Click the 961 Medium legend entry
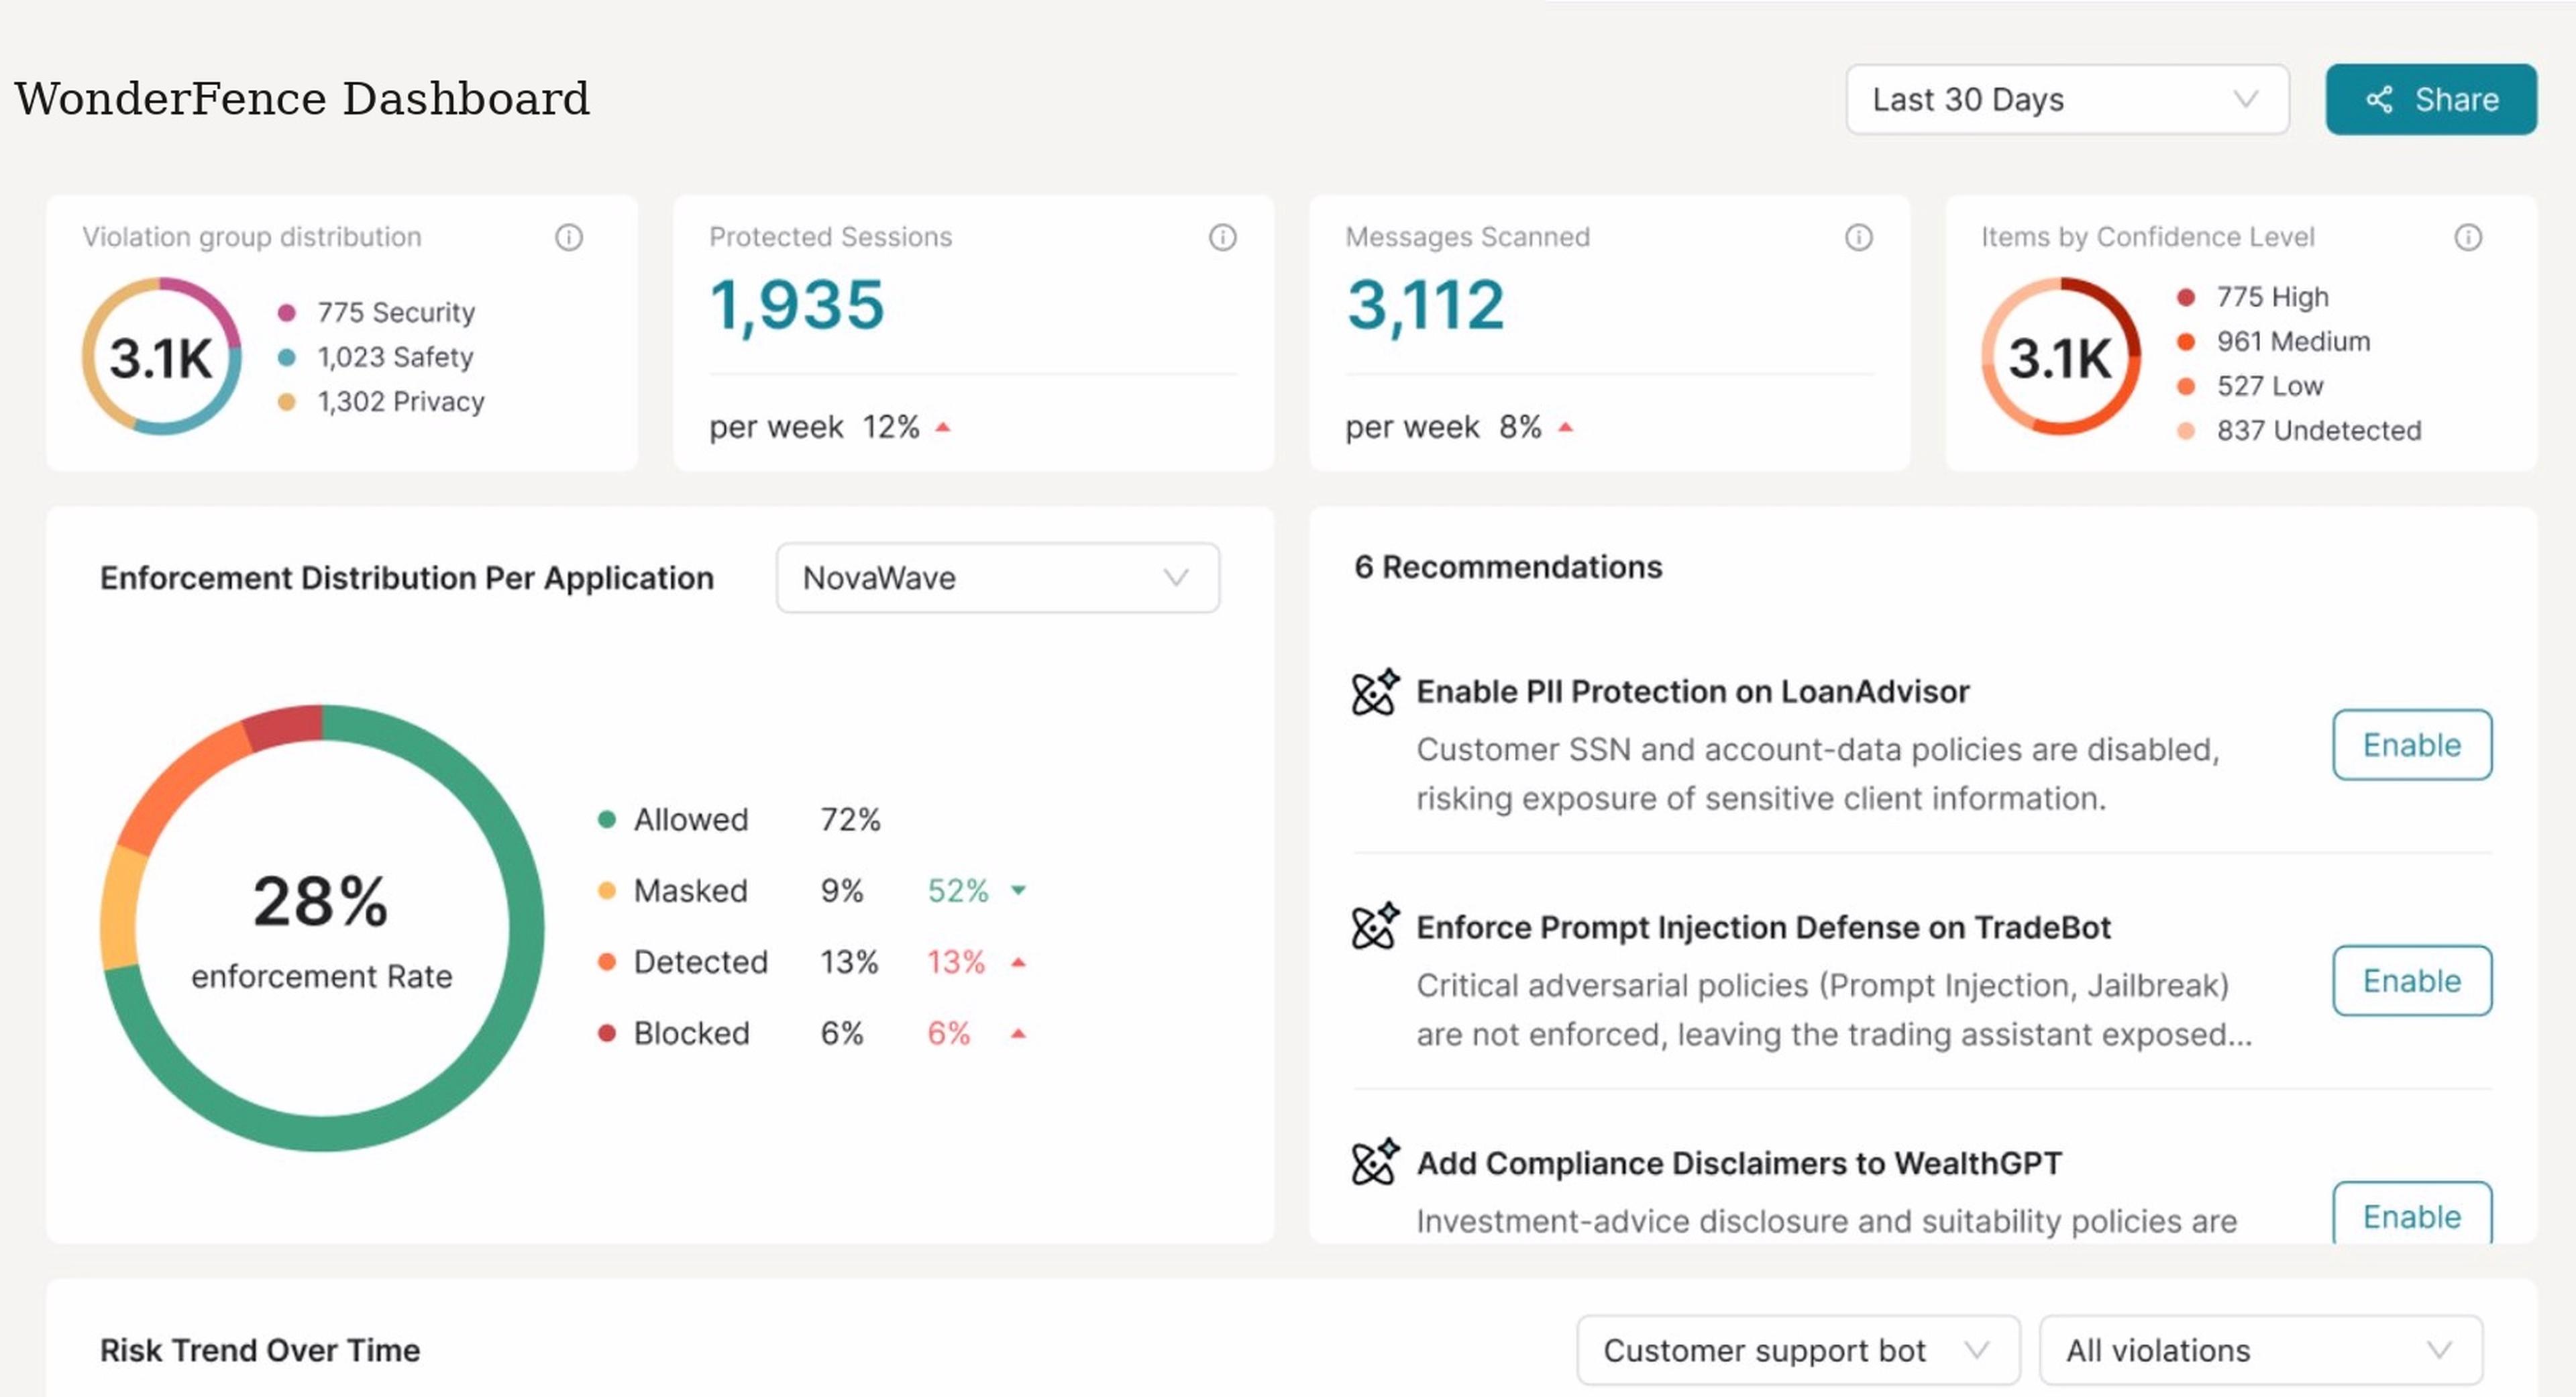2576x1397 pixels. (x=2294, y=342)
